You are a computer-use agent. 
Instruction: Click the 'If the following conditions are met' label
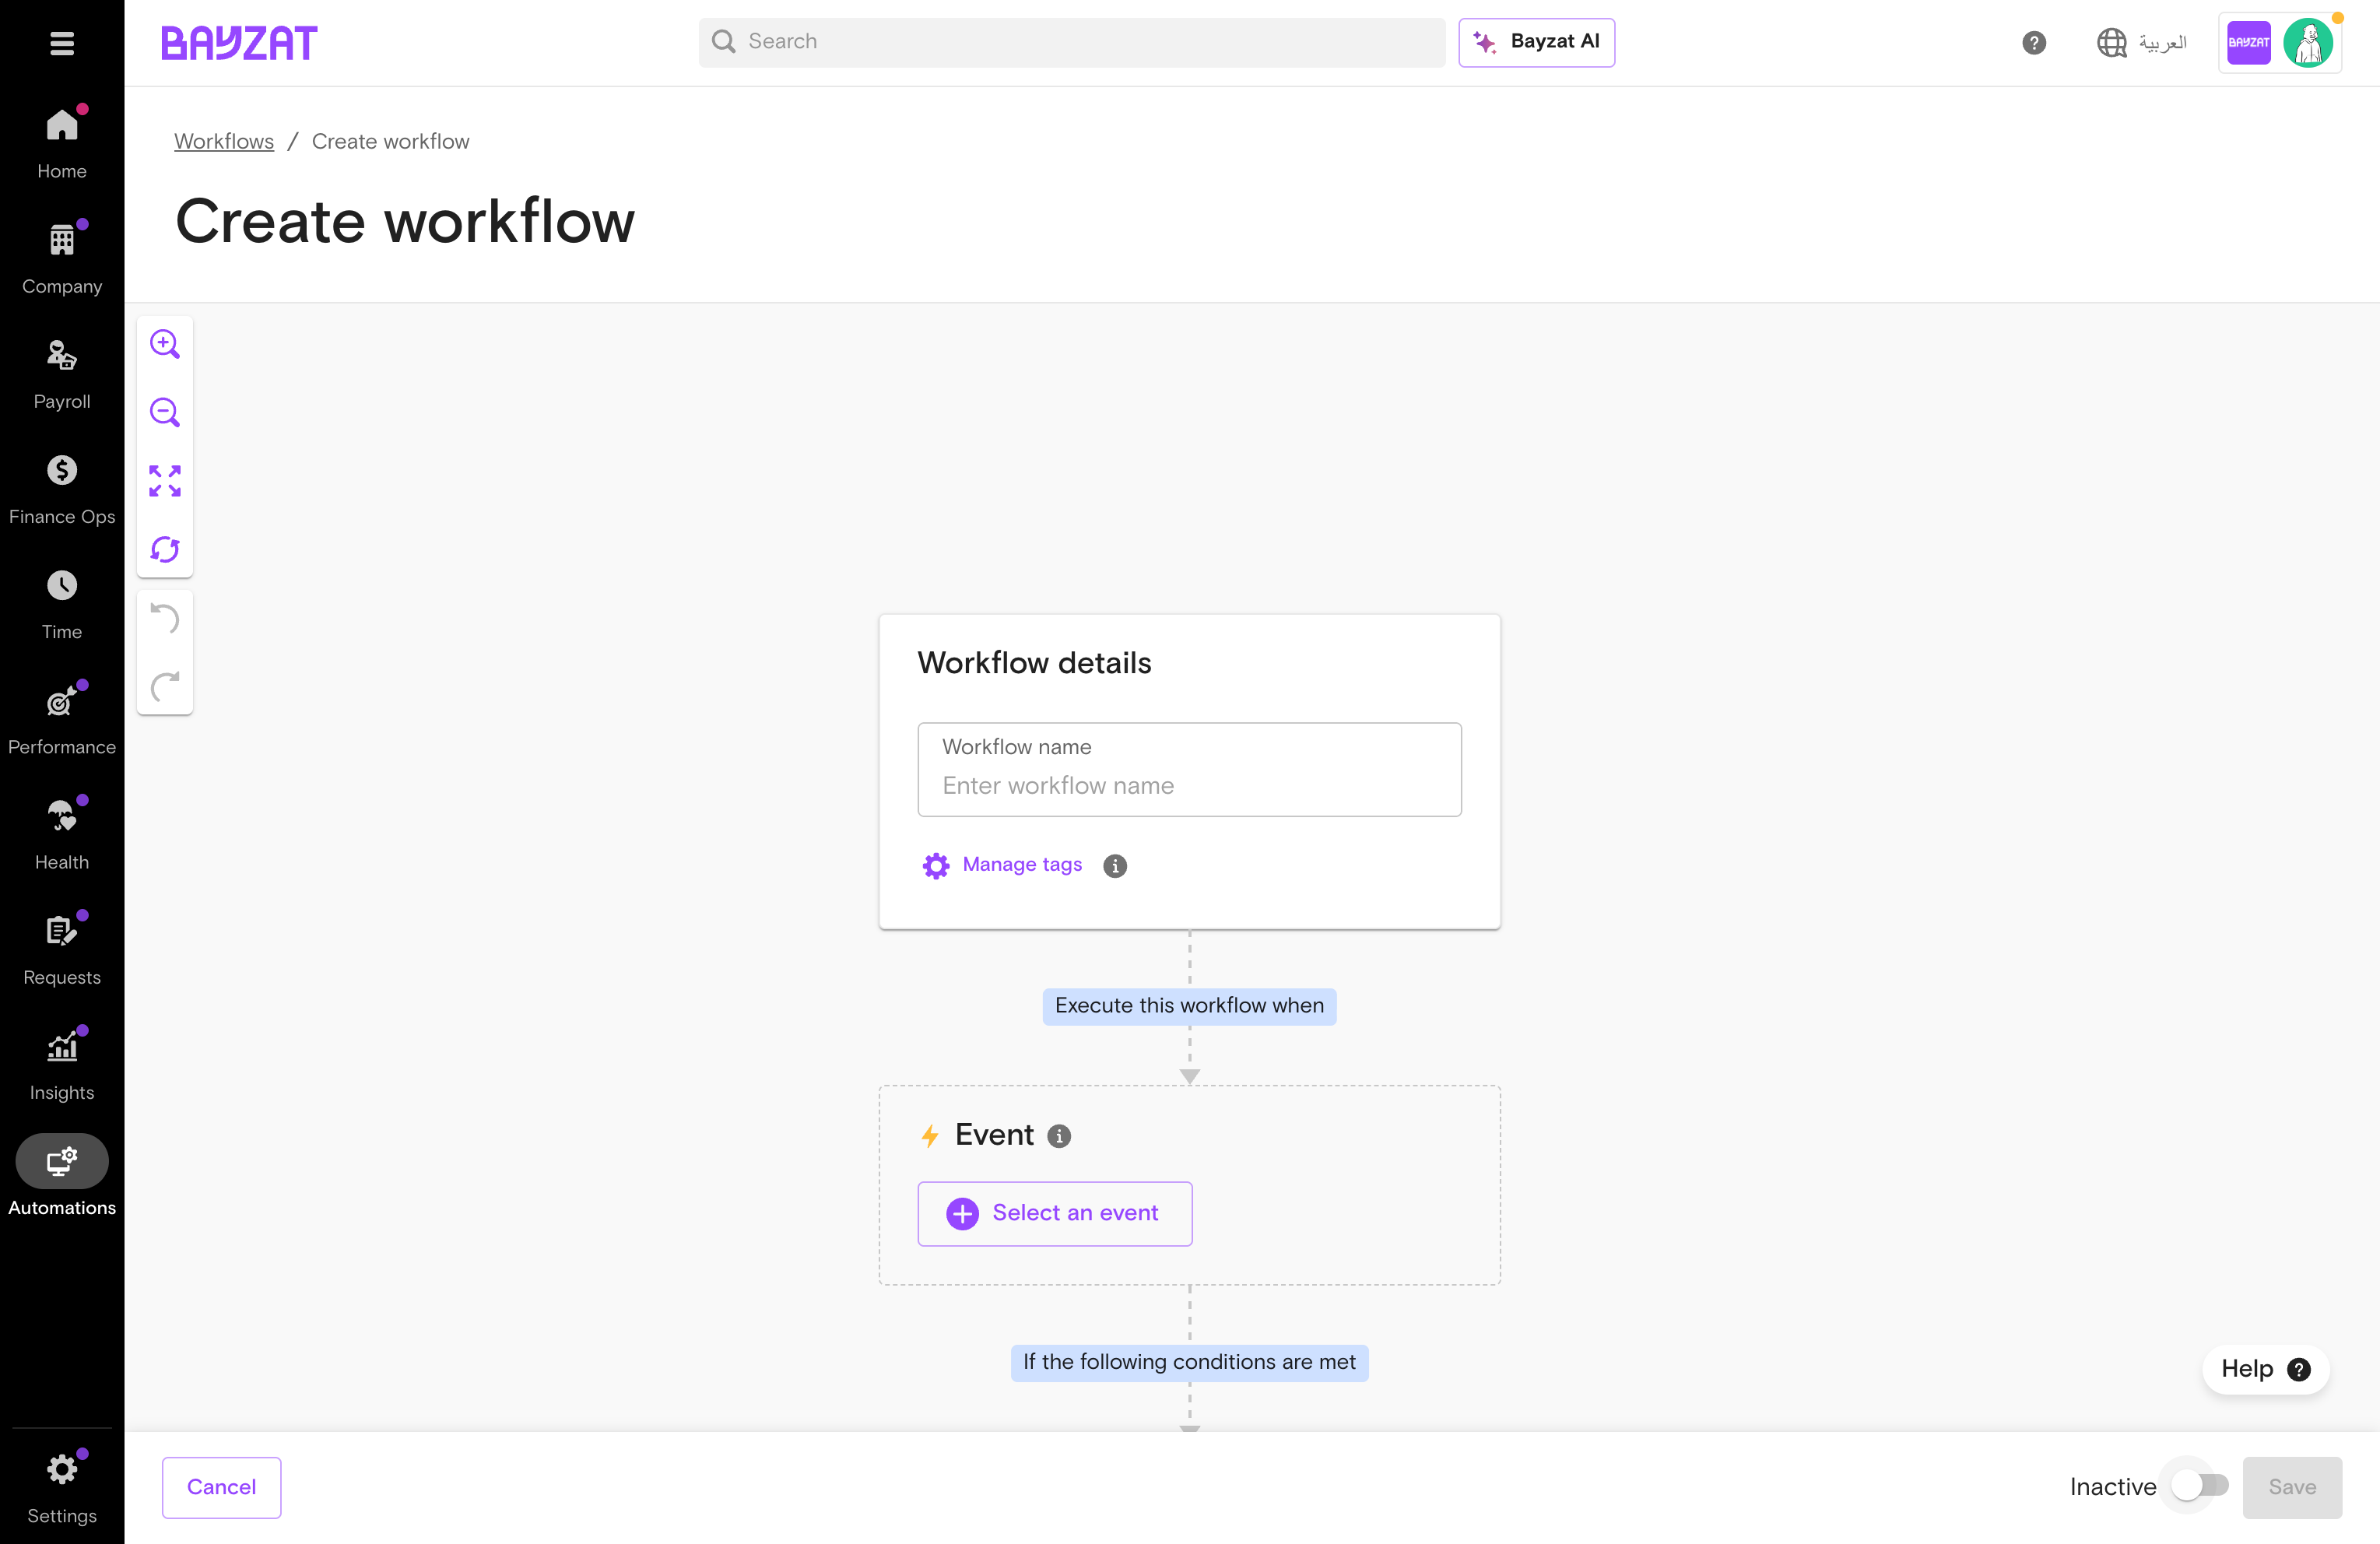coord(1189,1362)
